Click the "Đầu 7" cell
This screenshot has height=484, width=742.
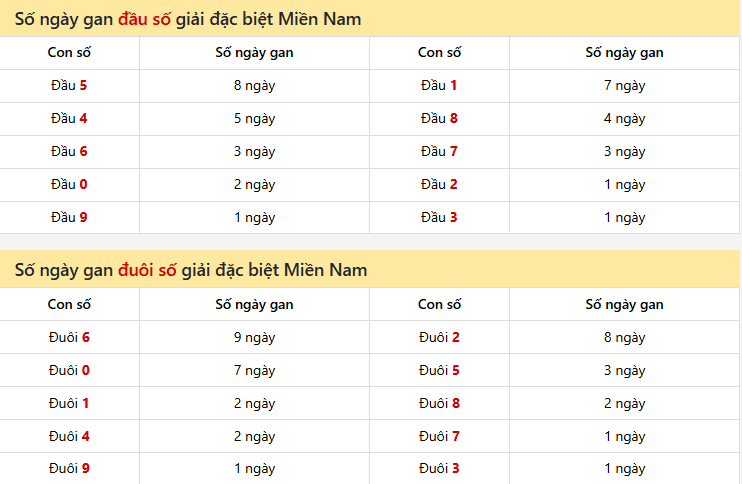coord(439,152)
